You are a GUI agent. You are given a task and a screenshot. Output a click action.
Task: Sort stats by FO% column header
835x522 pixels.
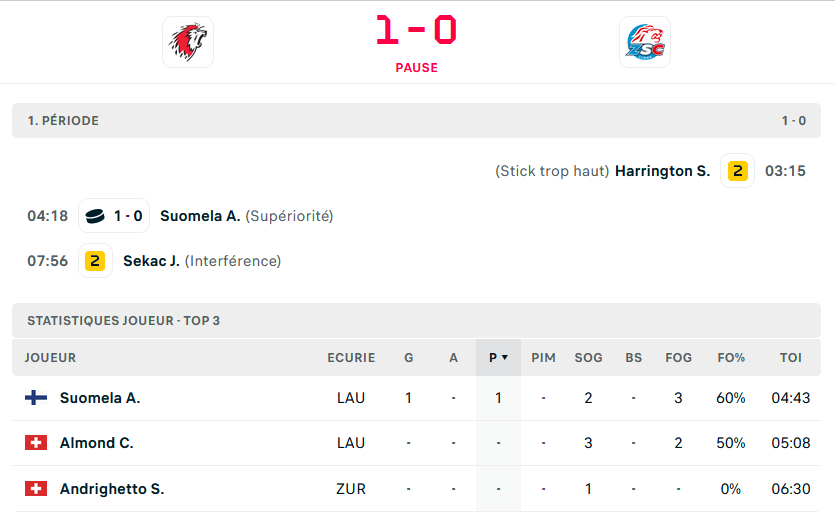click(x=731, y=357)
